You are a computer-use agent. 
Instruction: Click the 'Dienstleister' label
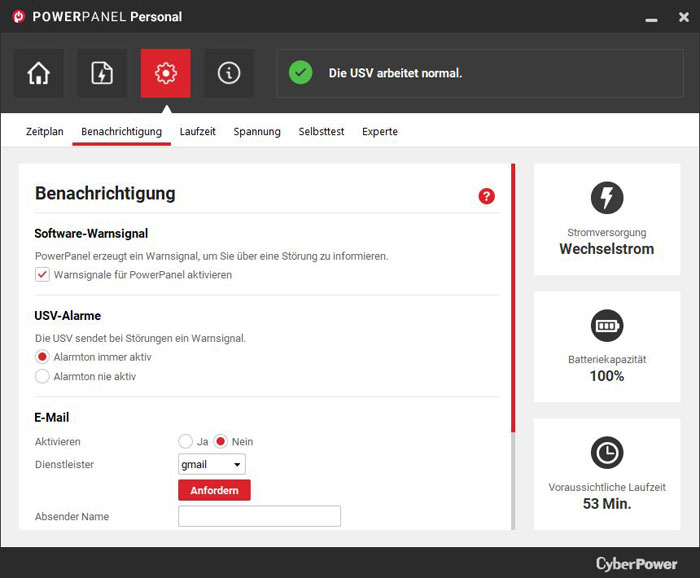[x=64, y=464]
